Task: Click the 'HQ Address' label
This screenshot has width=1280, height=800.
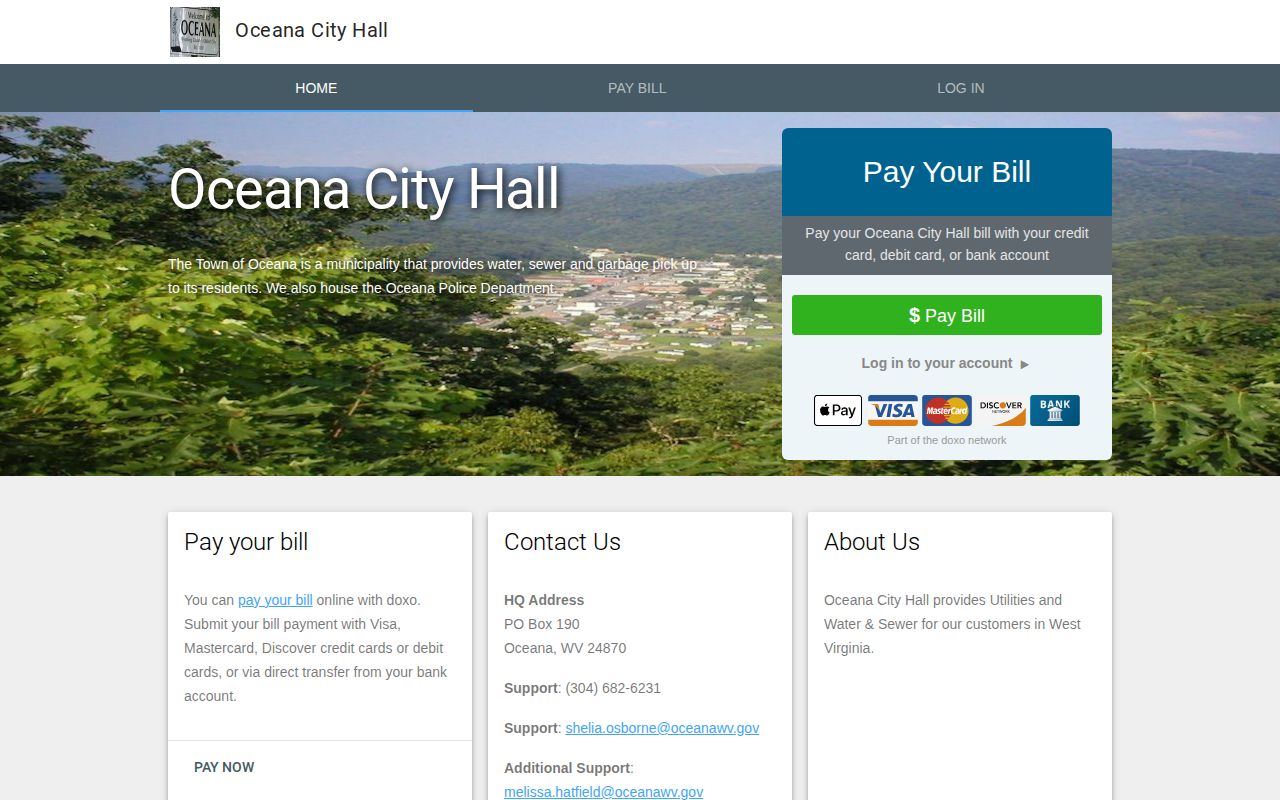Action: coord(544,600)
